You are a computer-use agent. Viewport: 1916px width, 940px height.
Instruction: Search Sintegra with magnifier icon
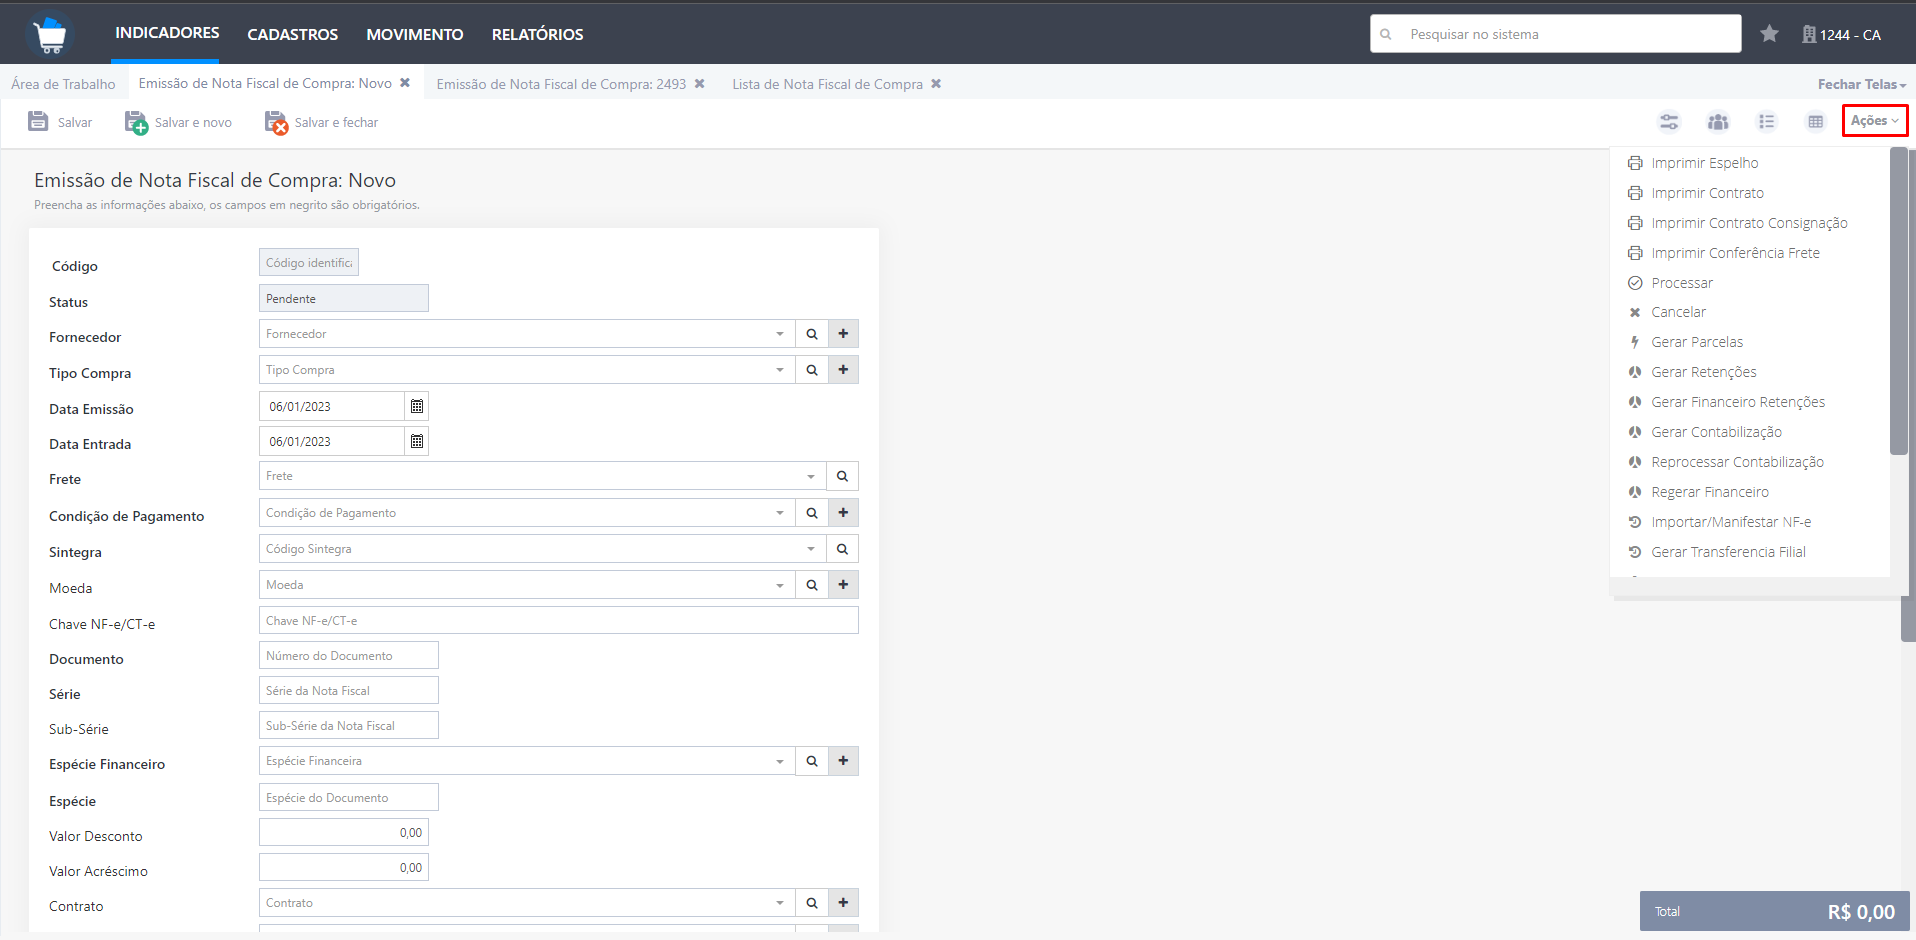(x=843, y=549)
